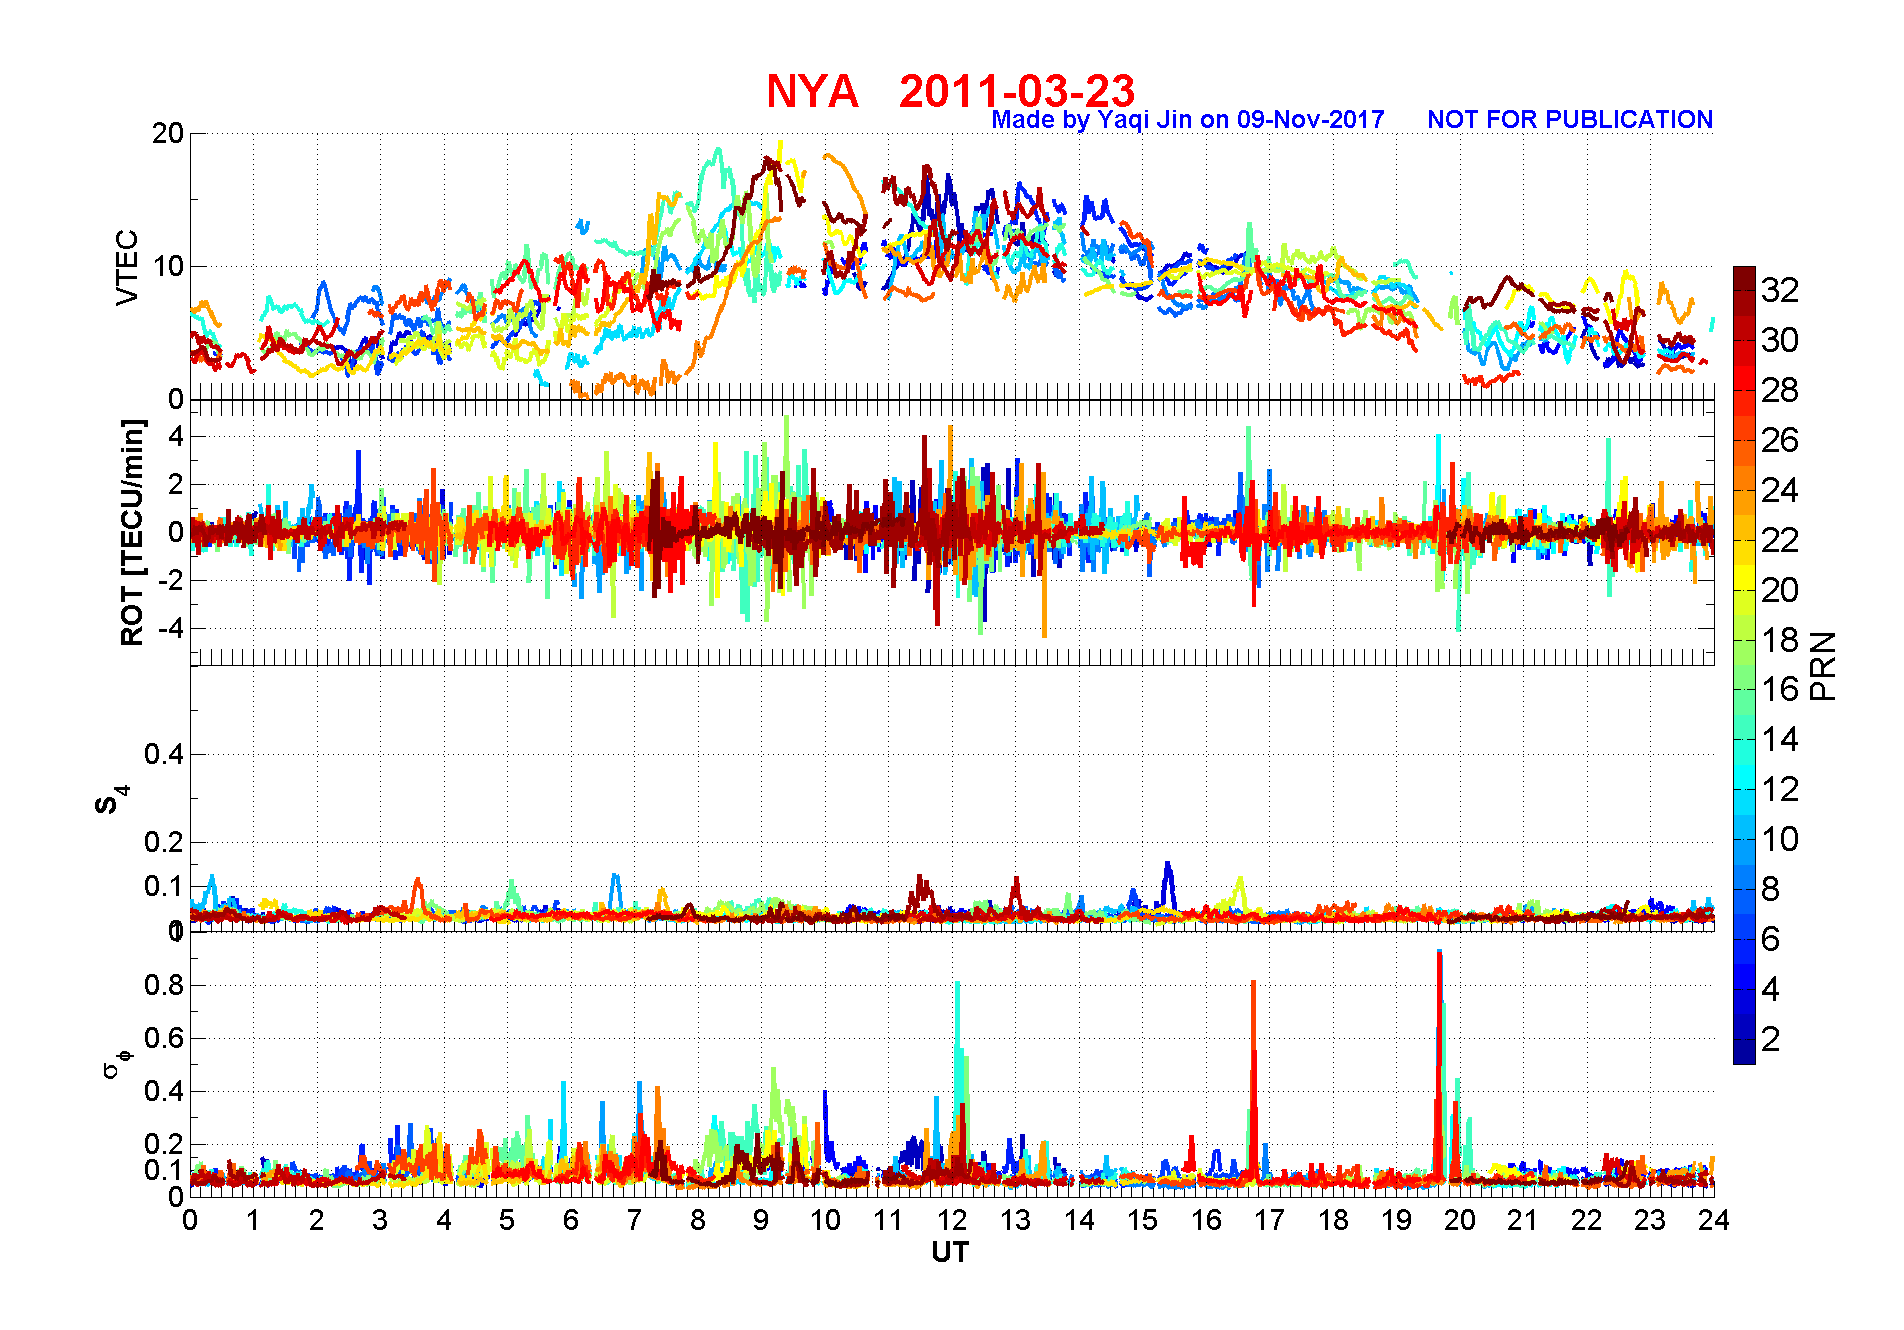This screenshot has height=1330, width=1904.
Task: Click VTEC y-axis tick label 10
Action: tap(167, 266)
